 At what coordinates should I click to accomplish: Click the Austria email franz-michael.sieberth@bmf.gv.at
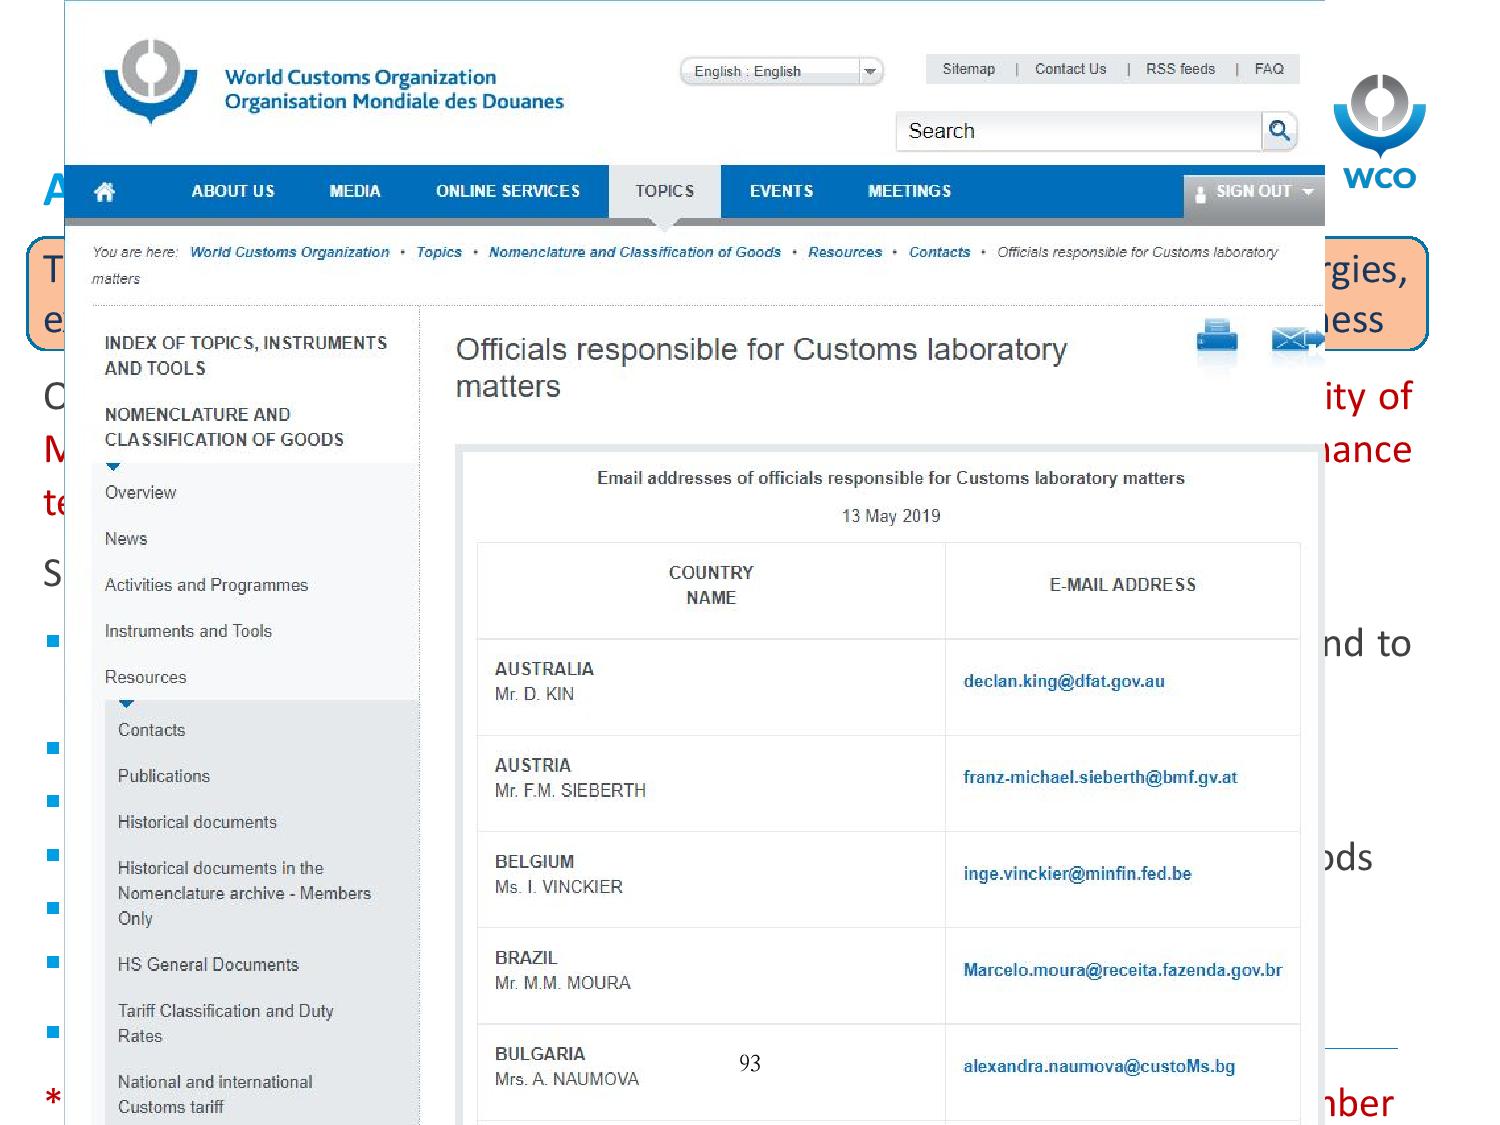(x=1100, y=777)
